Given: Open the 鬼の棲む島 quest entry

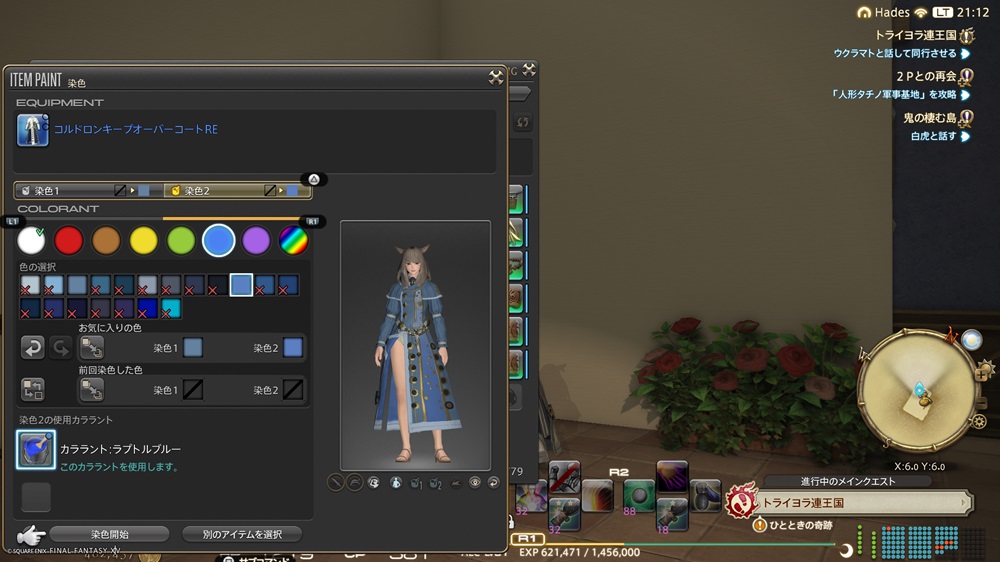Looking at the screenshot, I should (x=930, y=117).
